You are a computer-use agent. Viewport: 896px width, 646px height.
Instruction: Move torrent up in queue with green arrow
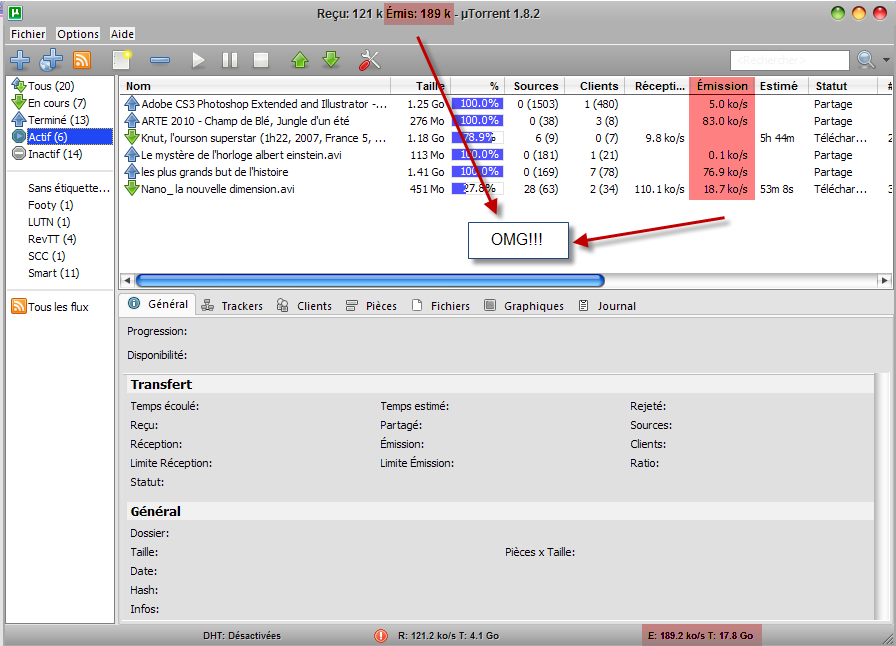click(299, 60)
